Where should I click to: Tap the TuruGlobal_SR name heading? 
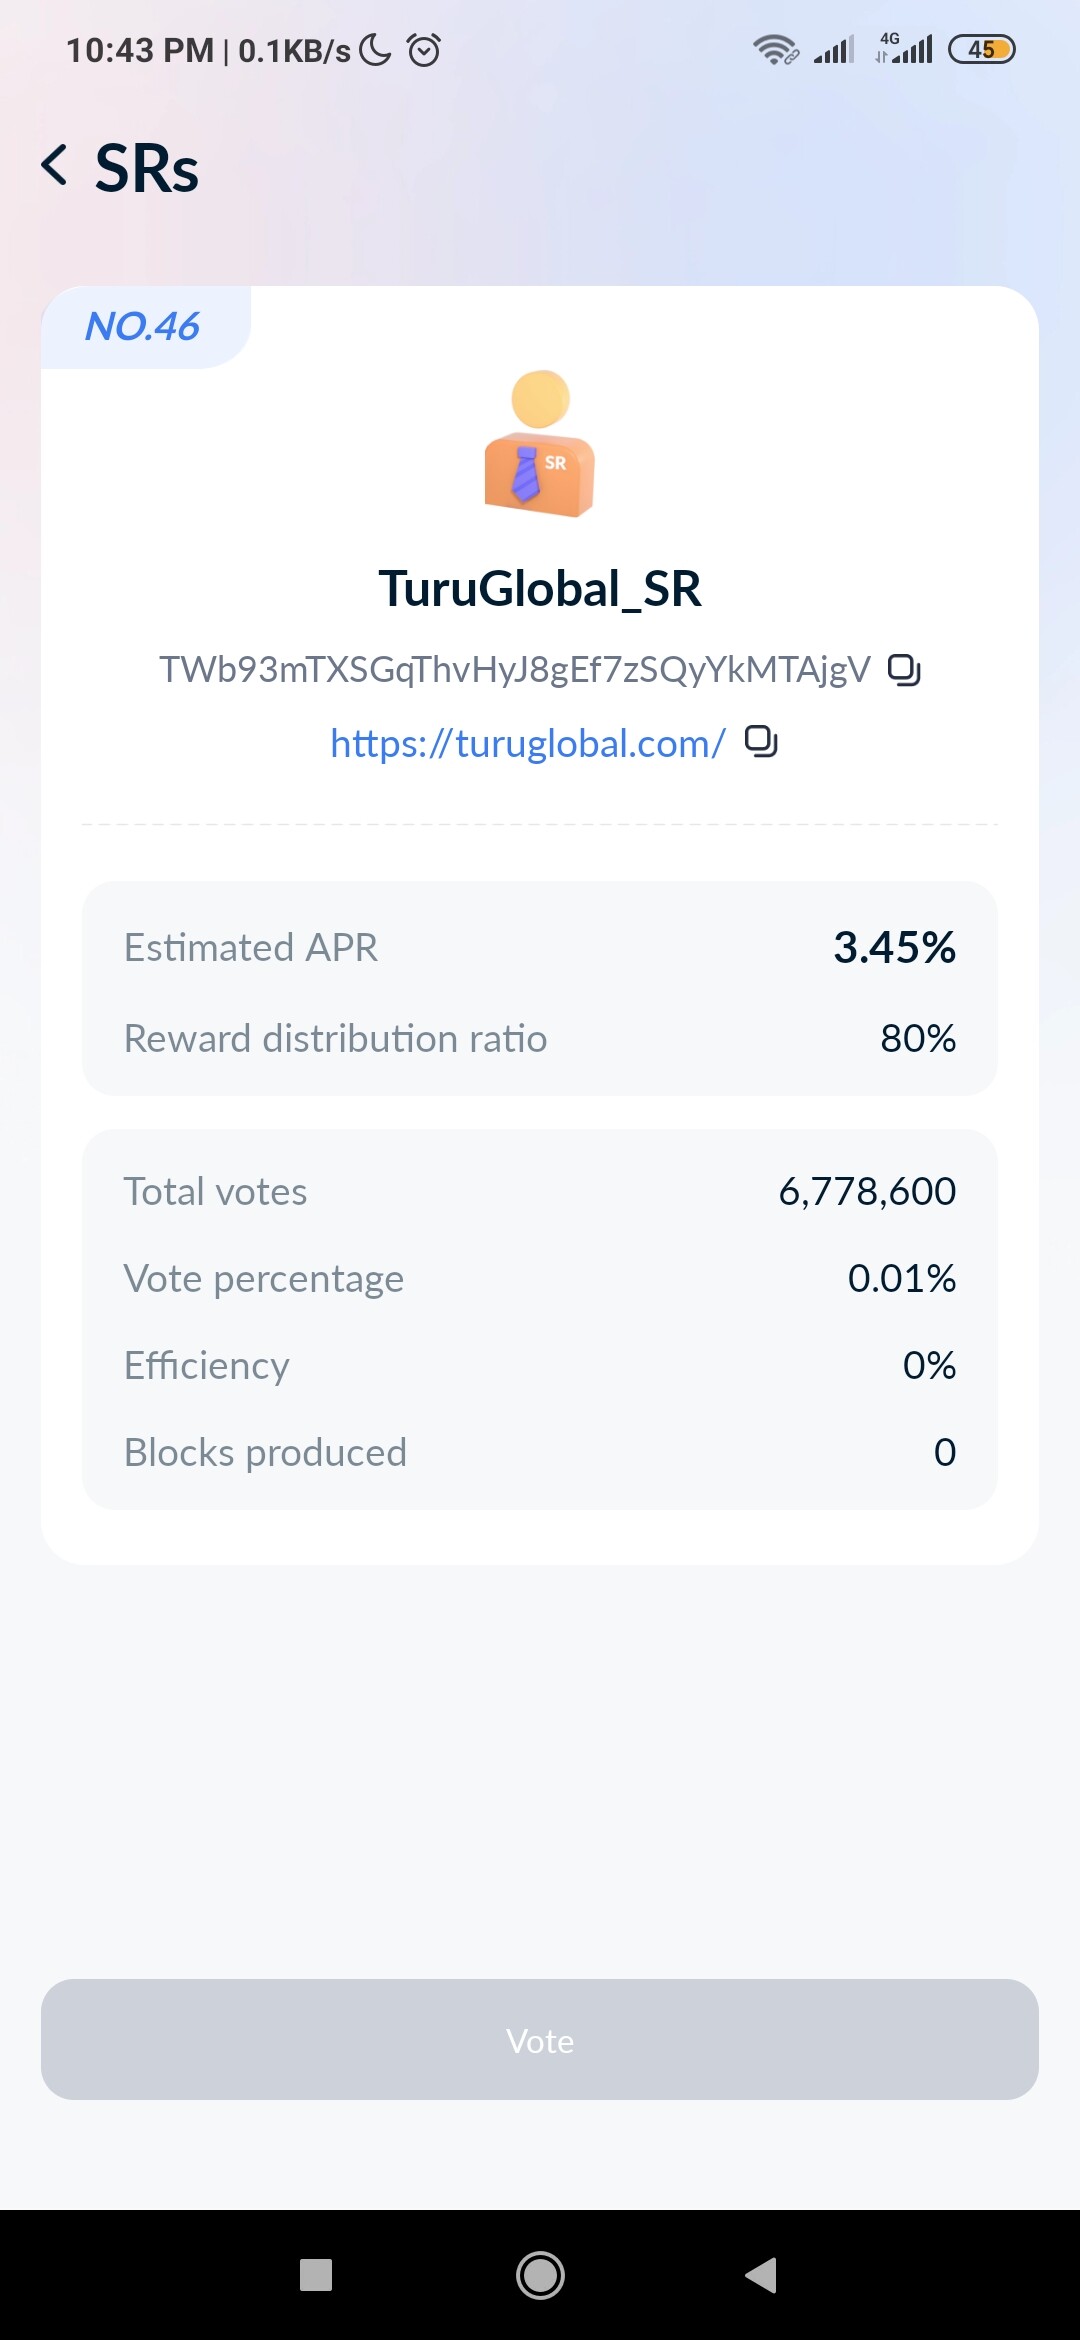540,588
